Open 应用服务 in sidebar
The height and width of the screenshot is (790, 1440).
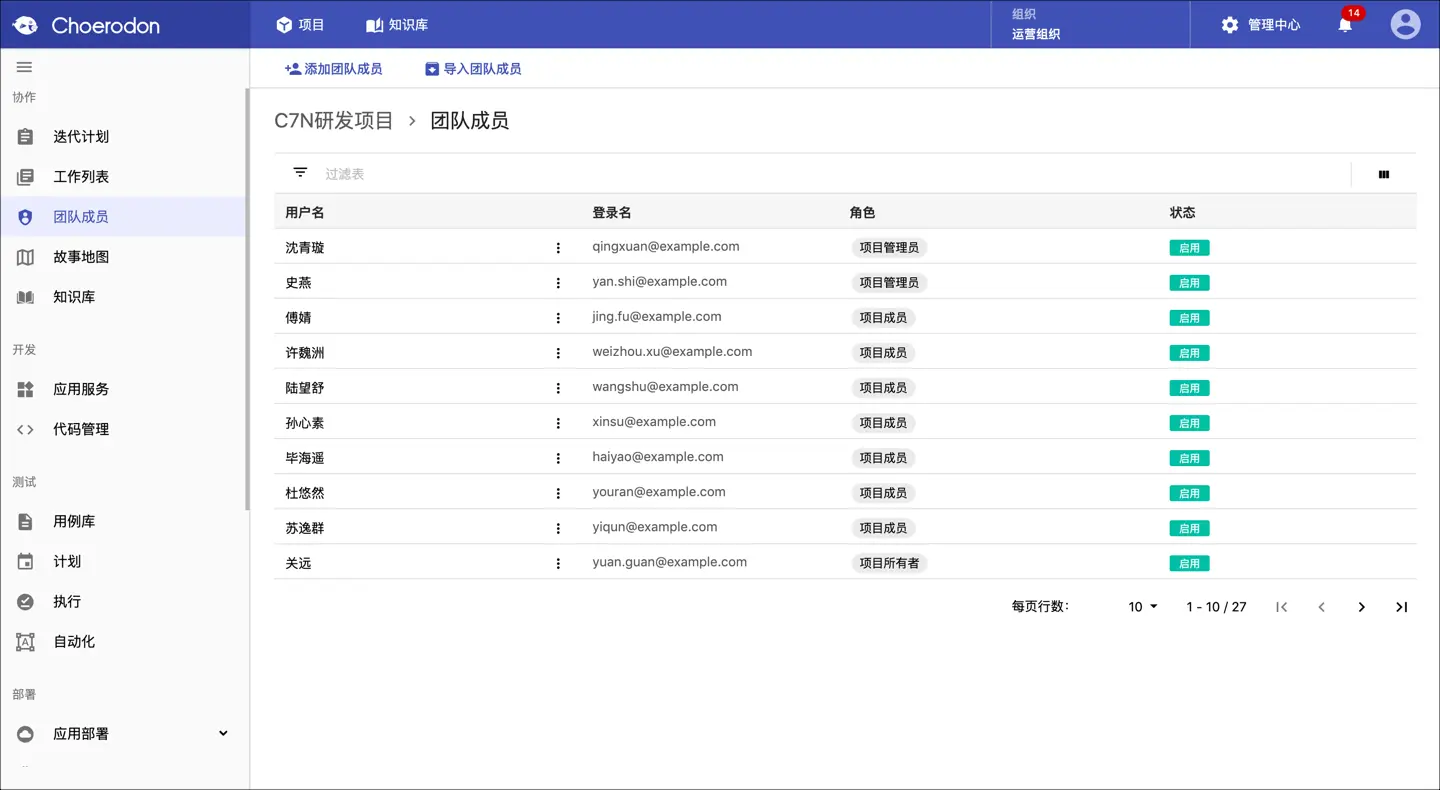[123, 389]
